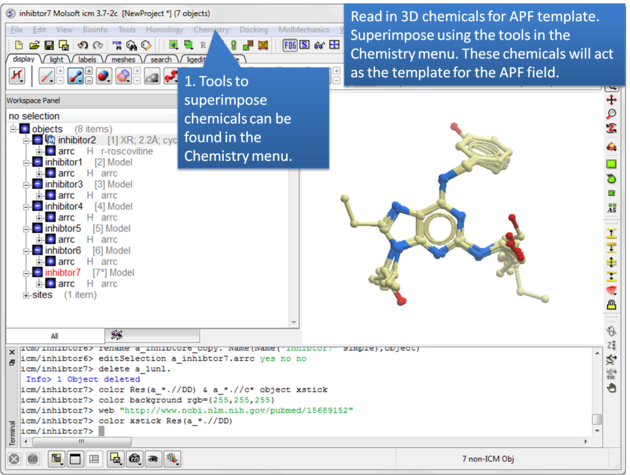Image resolution: width=630 pixels, height=475 pixels.
Task: Toggle display box for inhibtor7 object
Action: [x=37, y=273]
